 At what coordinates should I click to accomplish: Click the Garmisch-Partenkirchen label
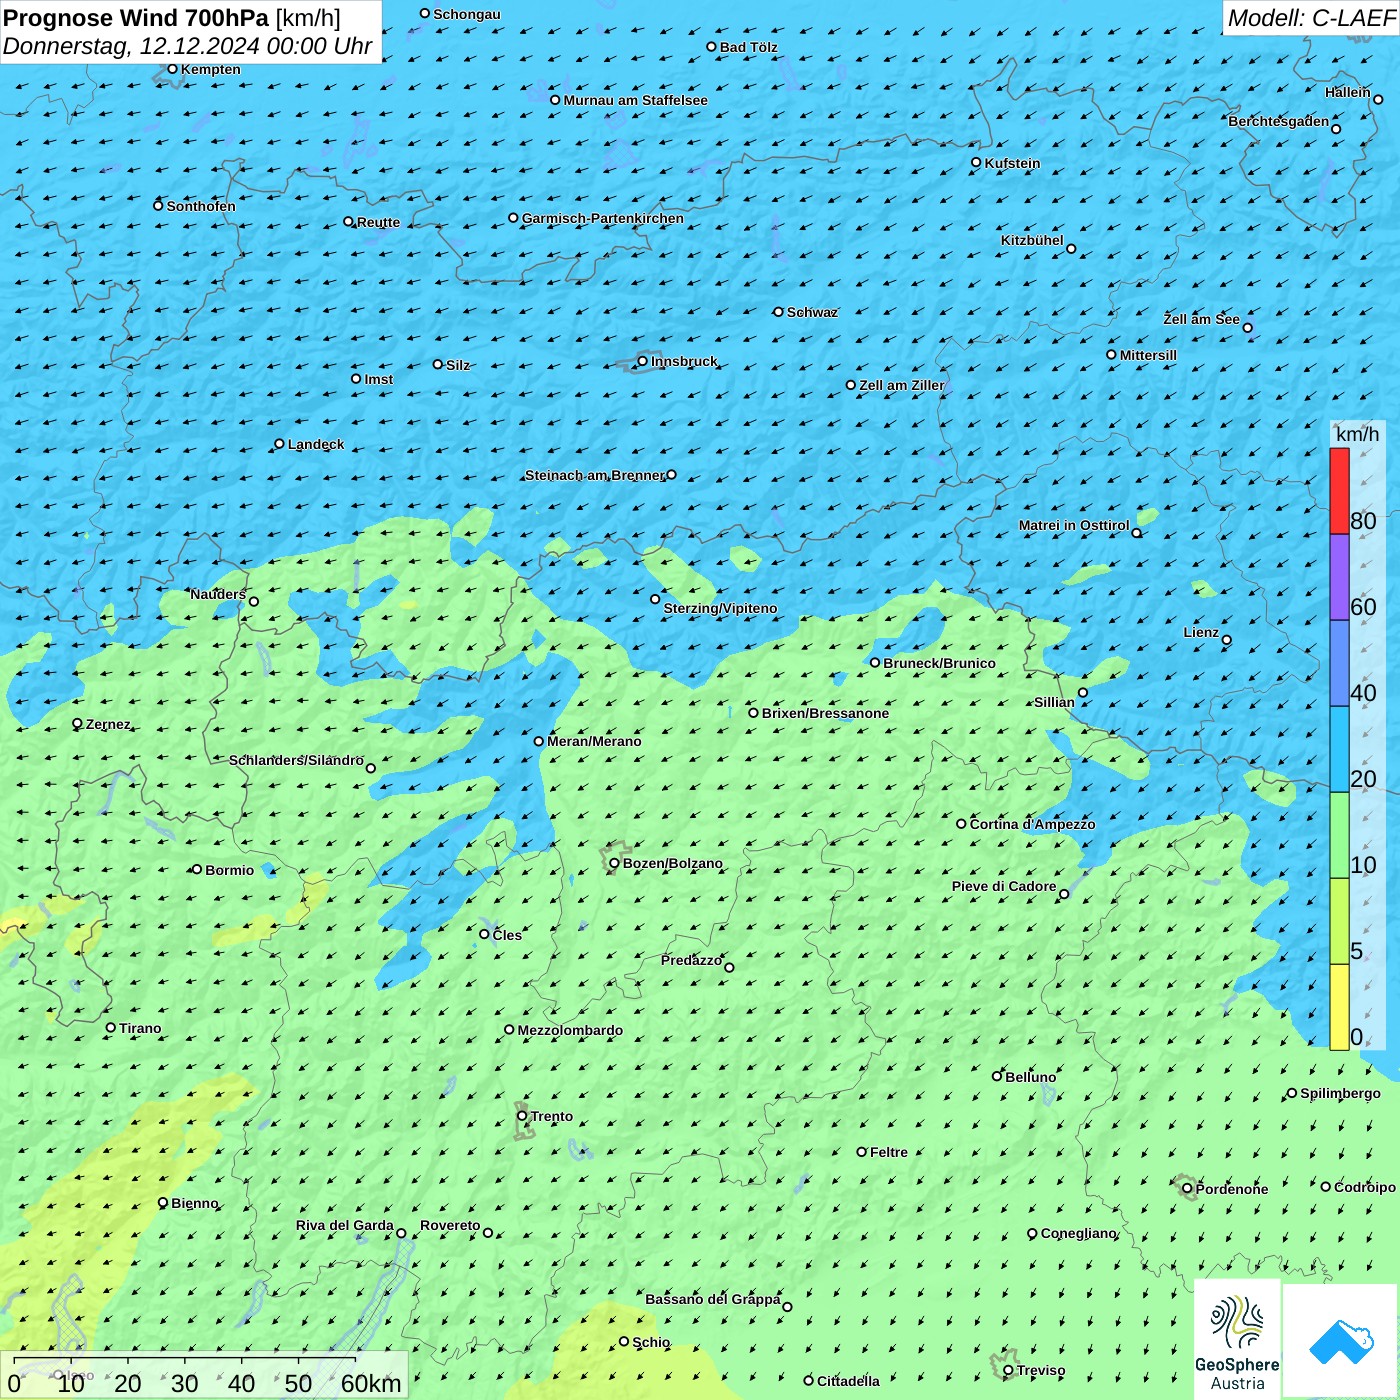tap(602, 218)
